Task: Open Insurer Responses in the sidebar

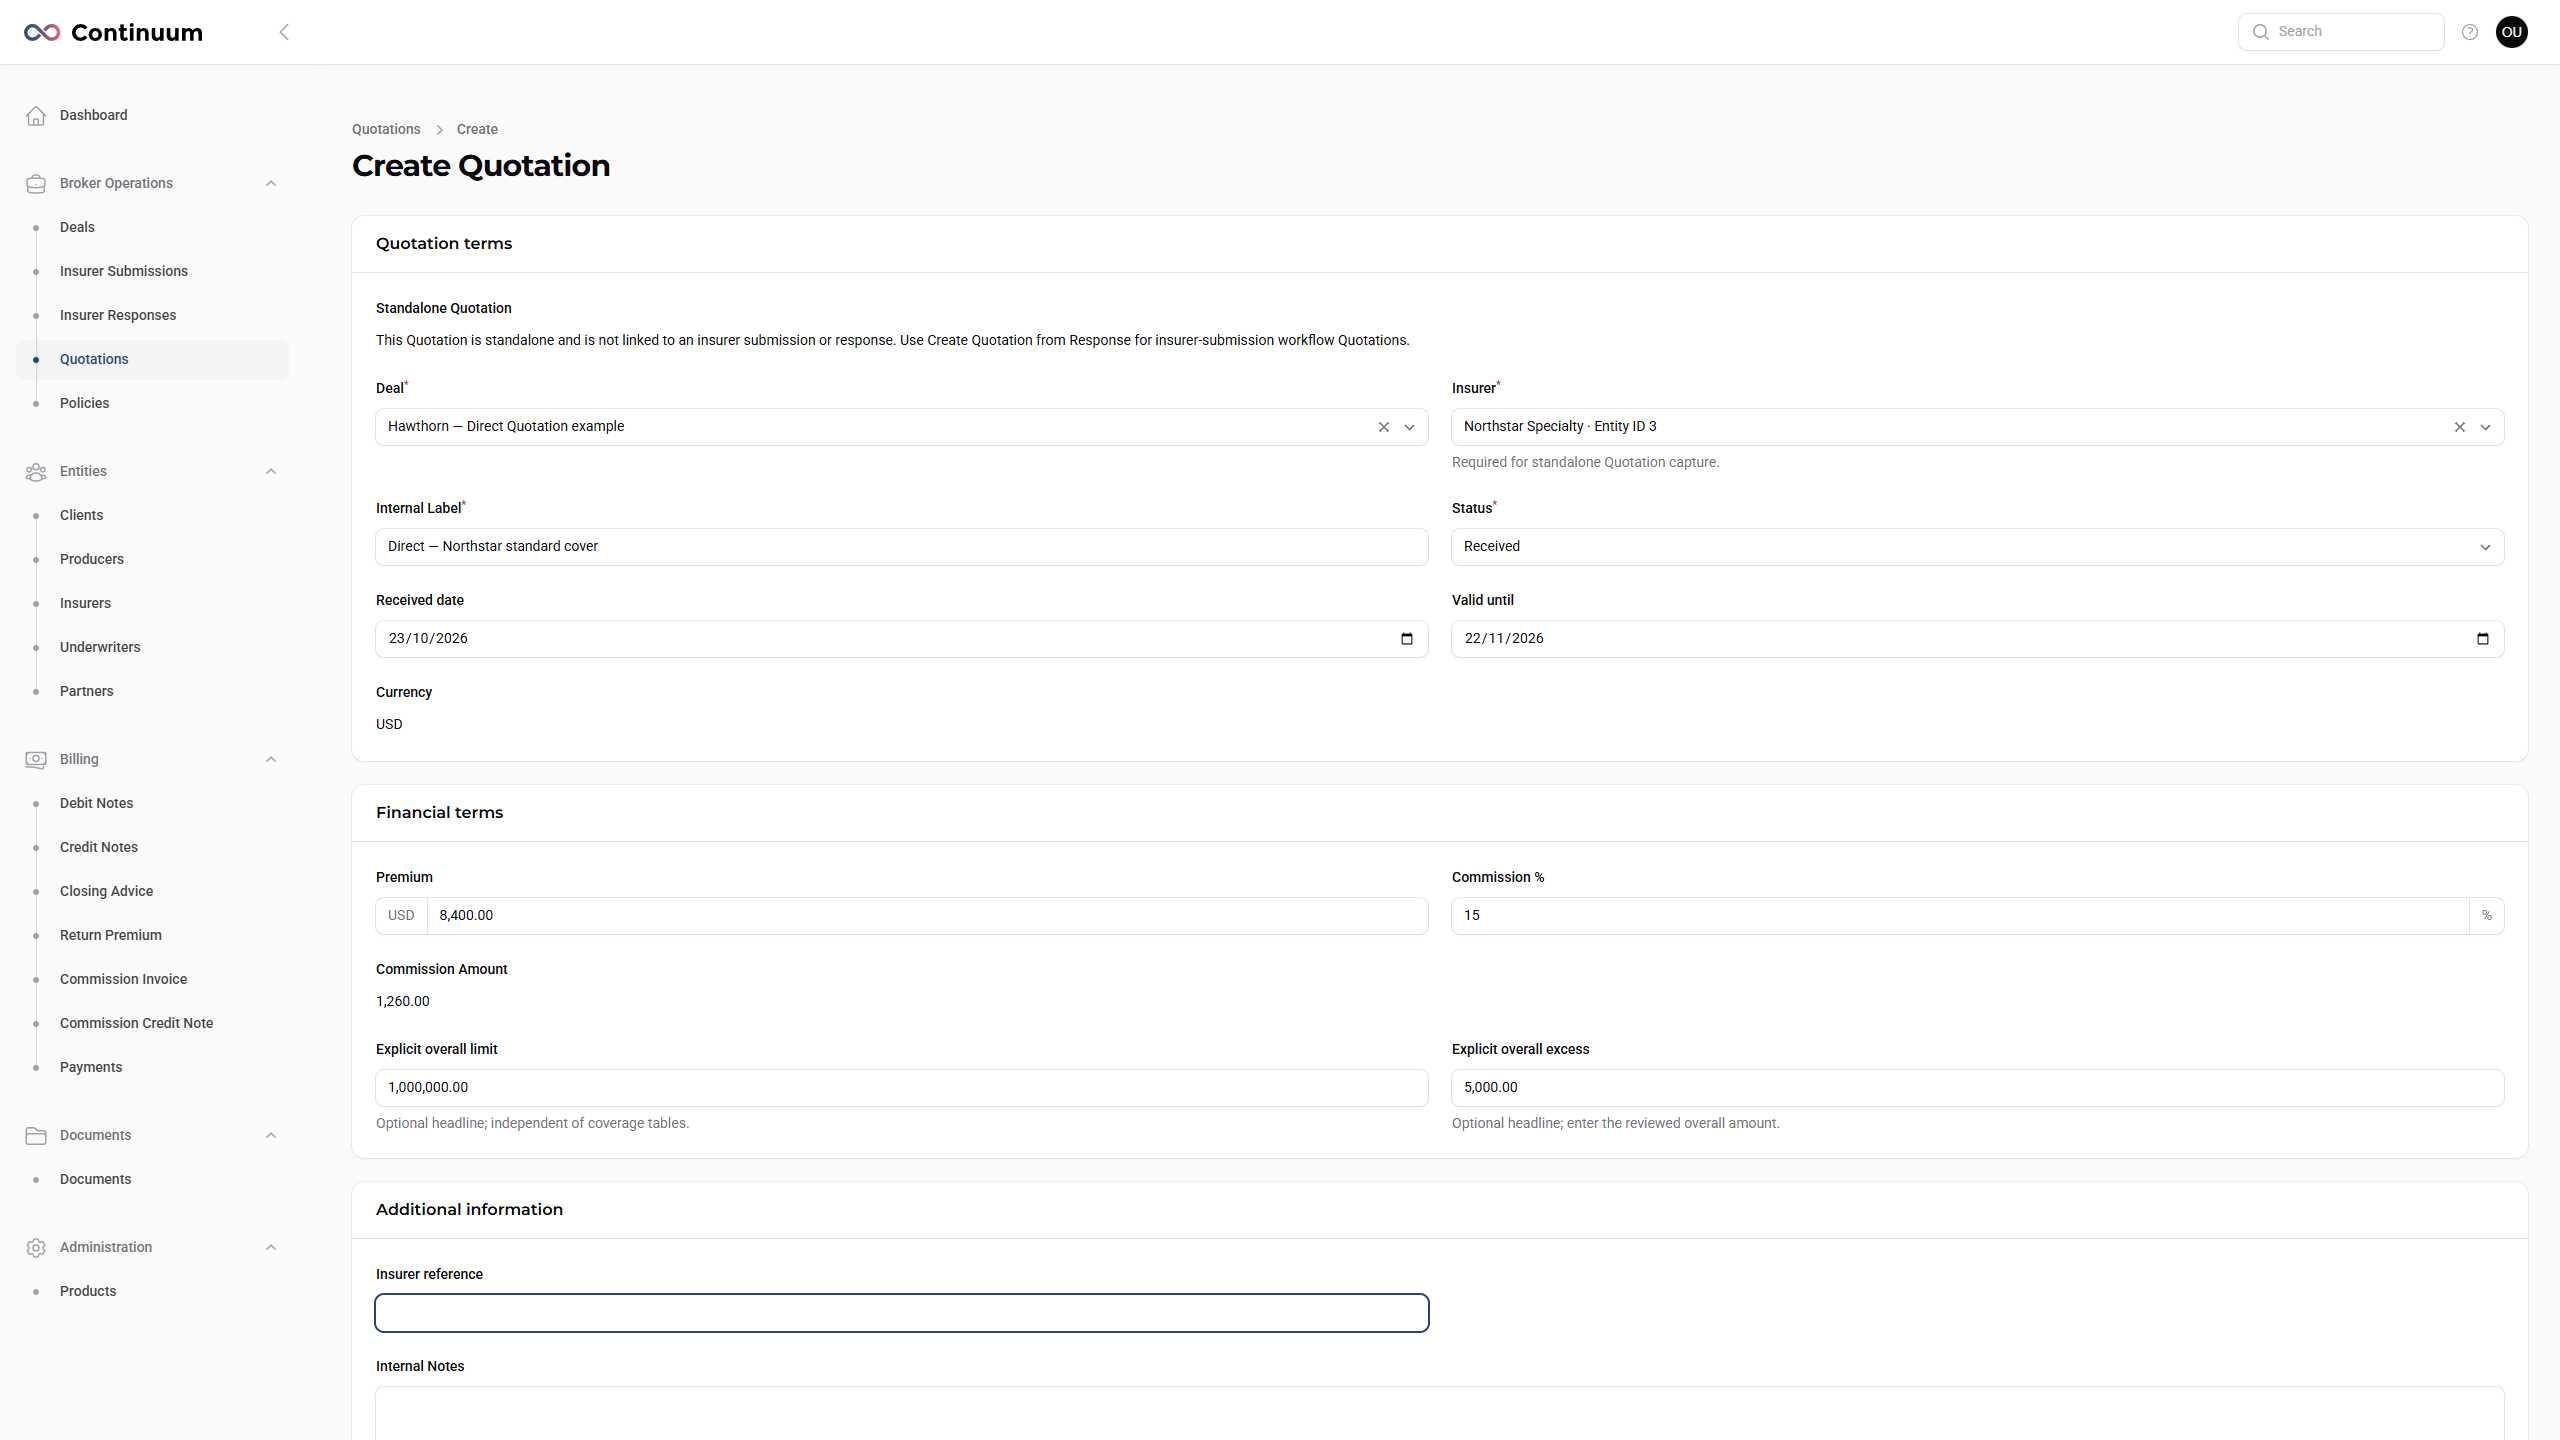Action: tap(118, 315)
